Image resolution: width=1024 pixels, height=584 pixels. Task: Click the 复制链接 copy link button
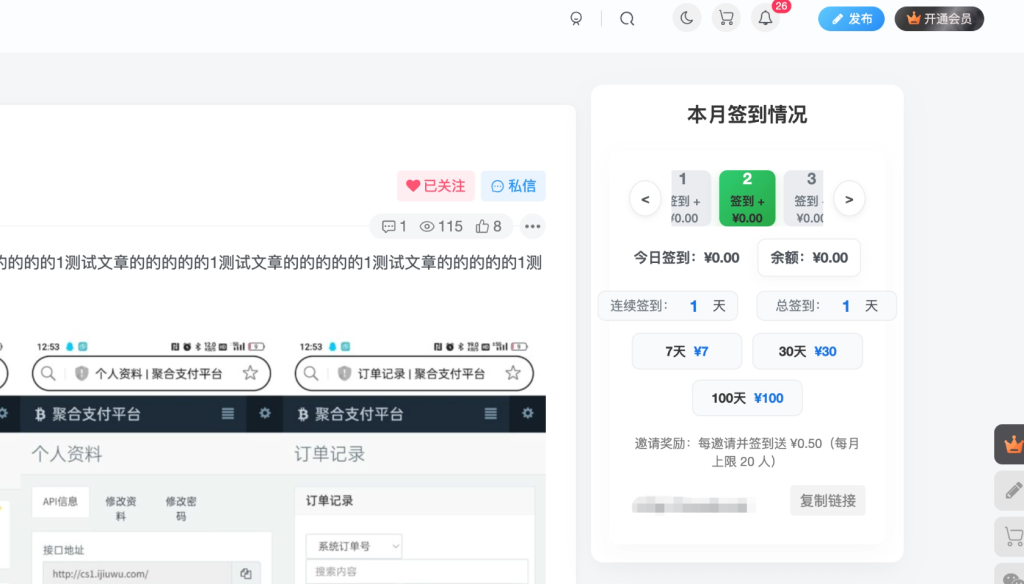point(827,502)
